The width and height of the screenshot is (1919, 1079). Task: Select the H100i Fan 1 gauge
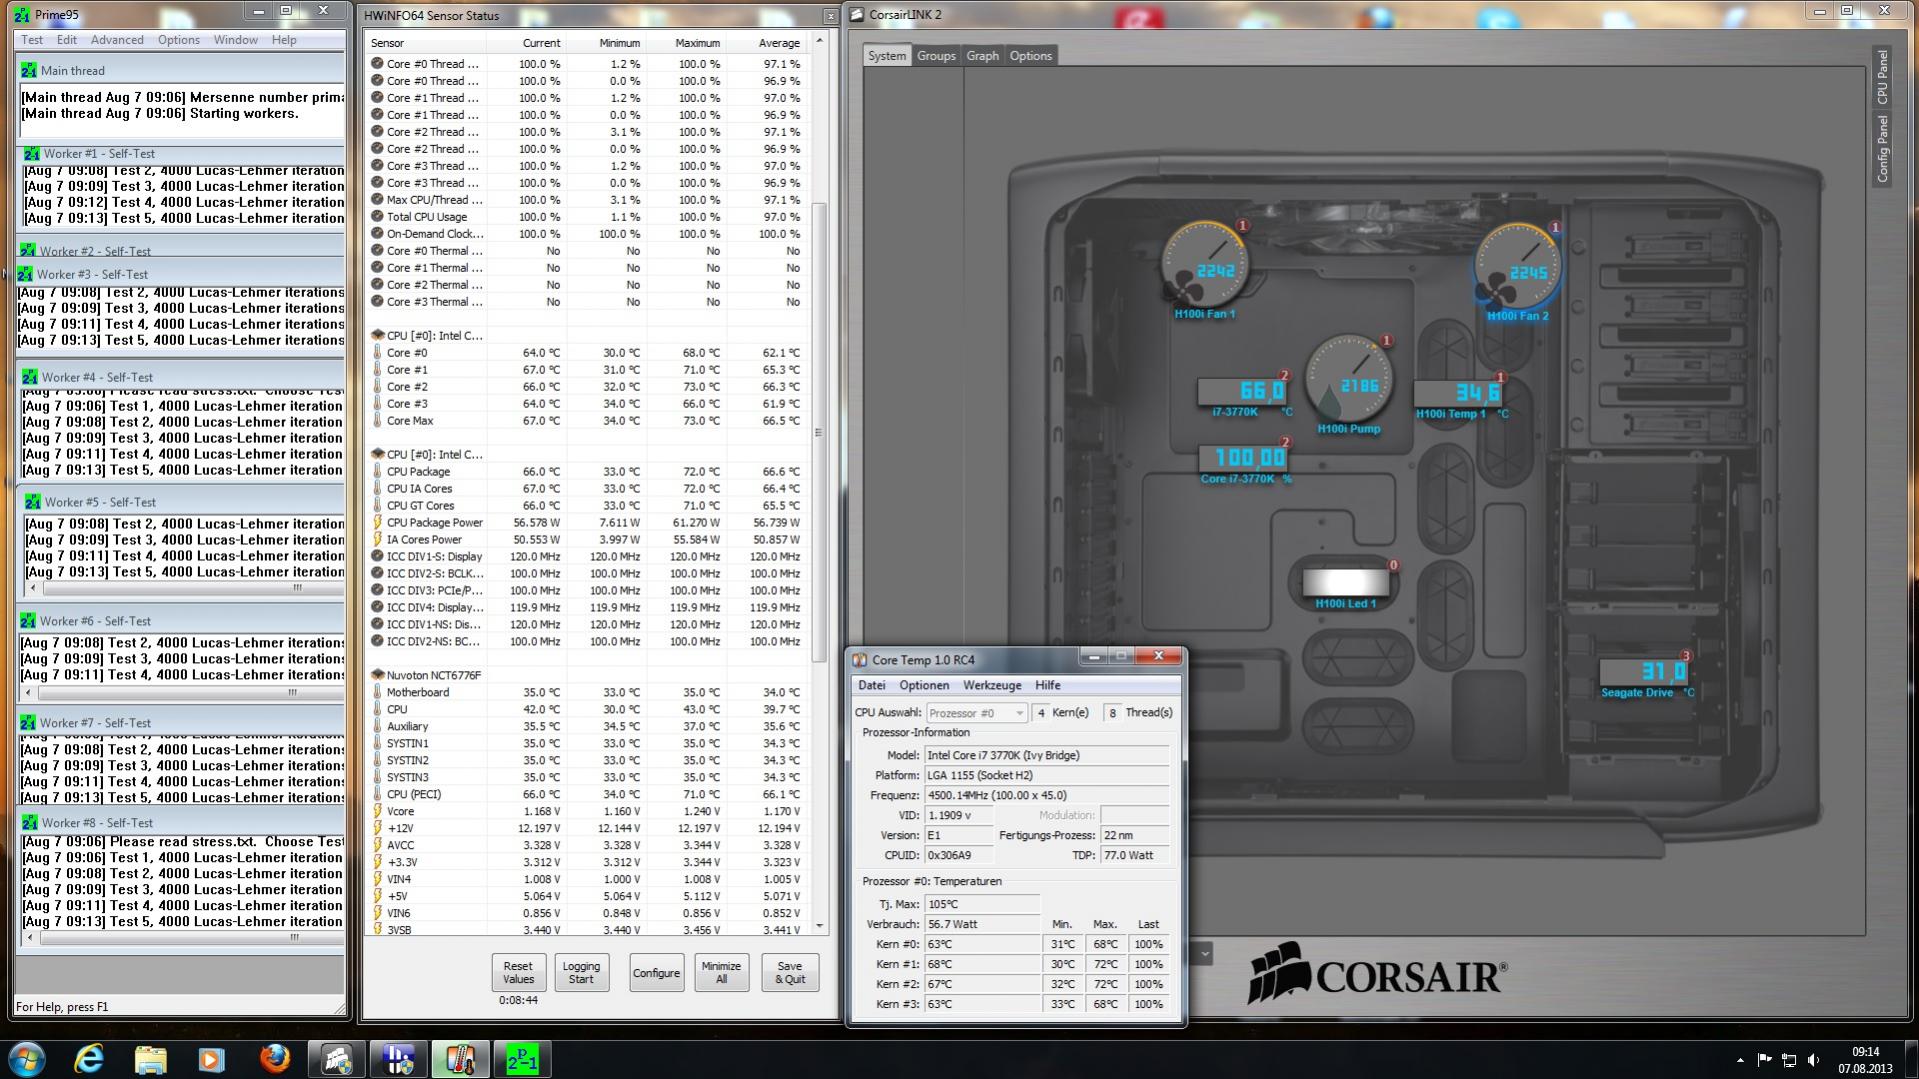click(x=1205, y=265)
